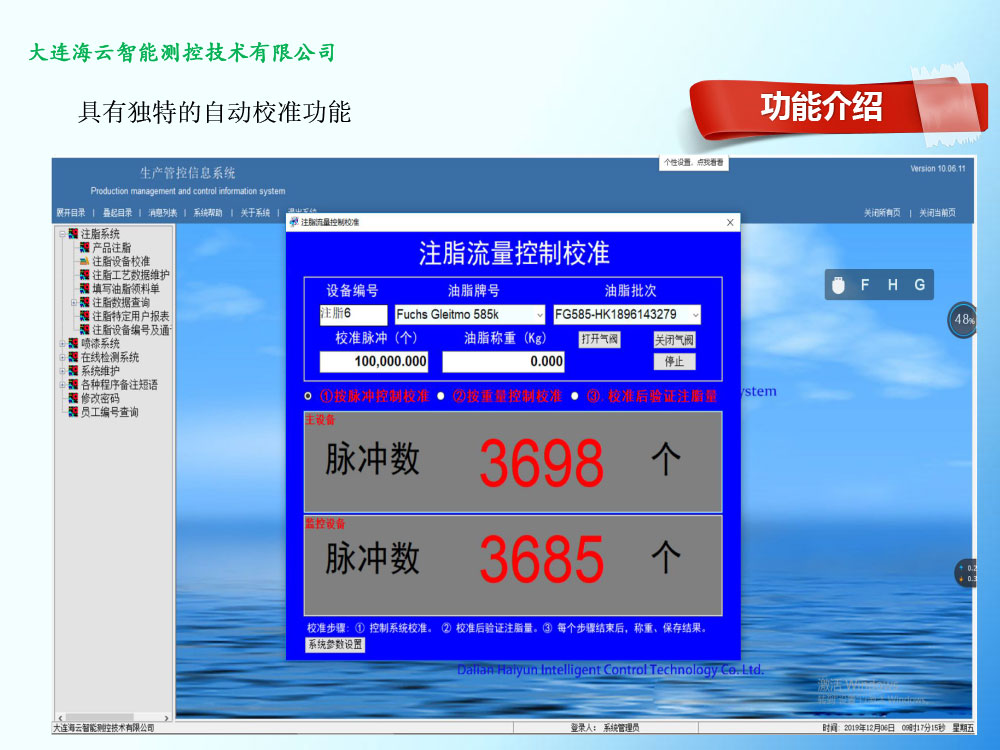Open the 系统帮助 menu item
Screen dimensions: 1000x750
coord(208,213)
